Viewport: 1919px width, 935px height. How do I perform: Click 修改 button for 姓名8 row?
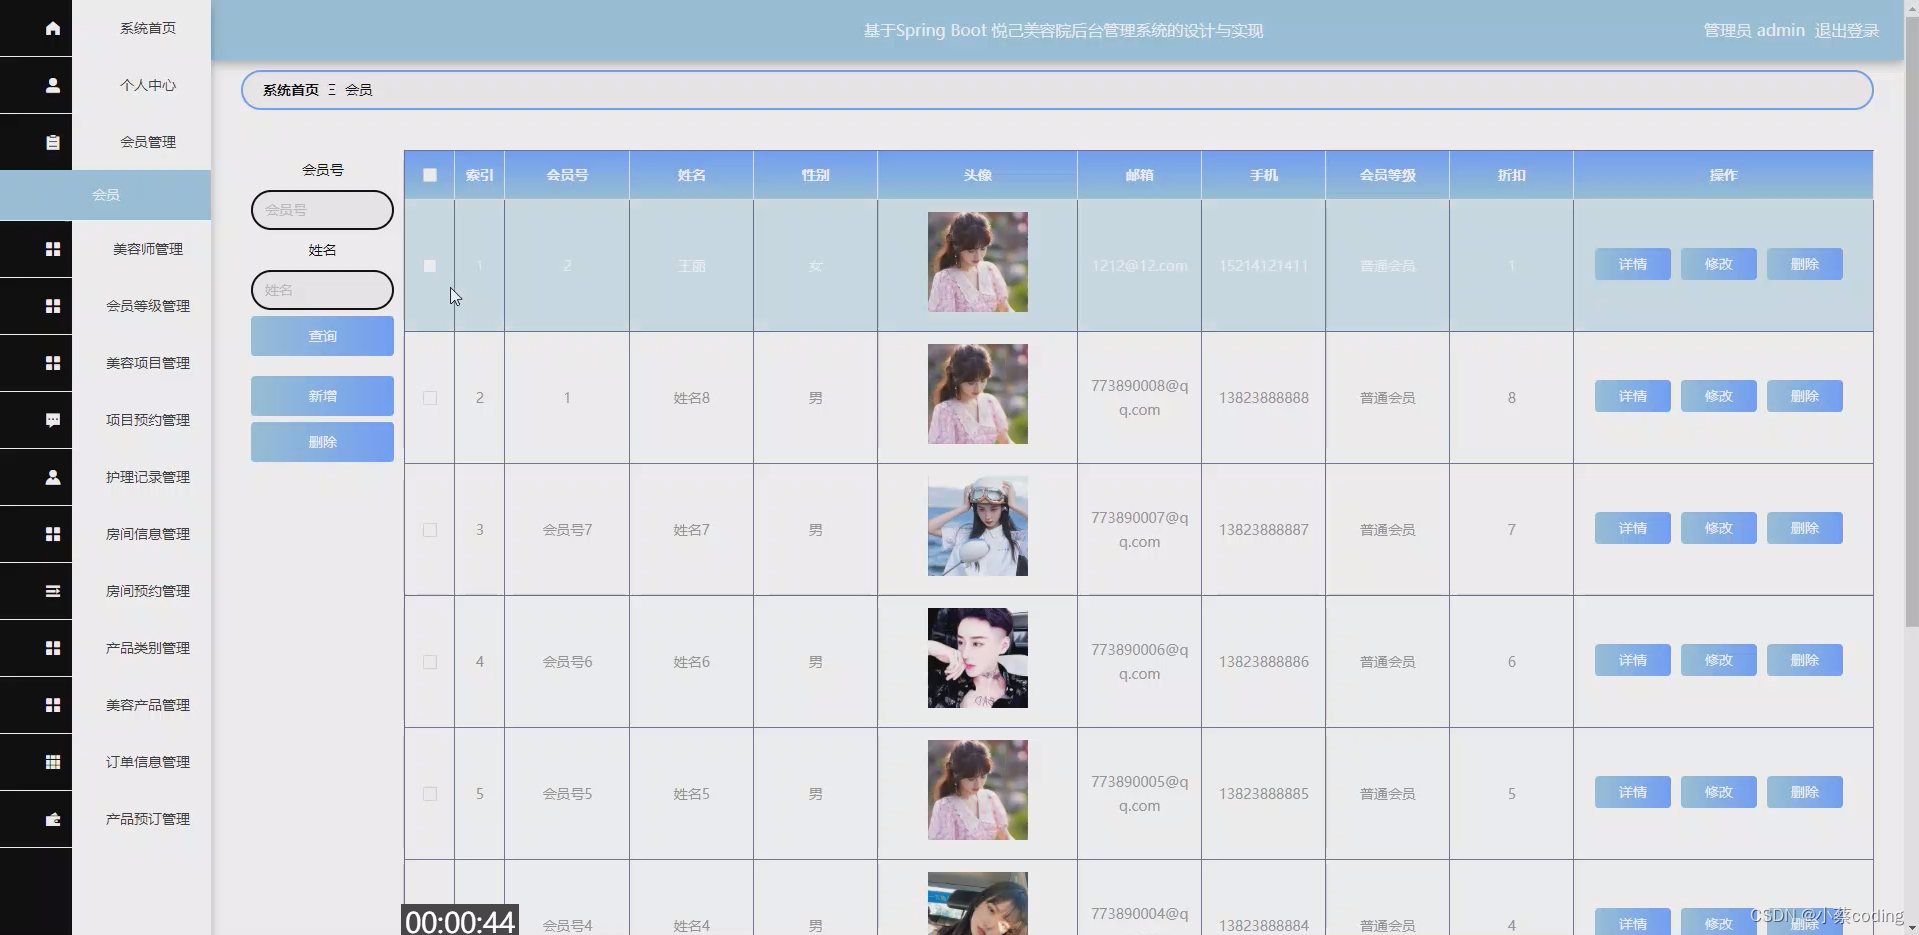[1719, 396]
